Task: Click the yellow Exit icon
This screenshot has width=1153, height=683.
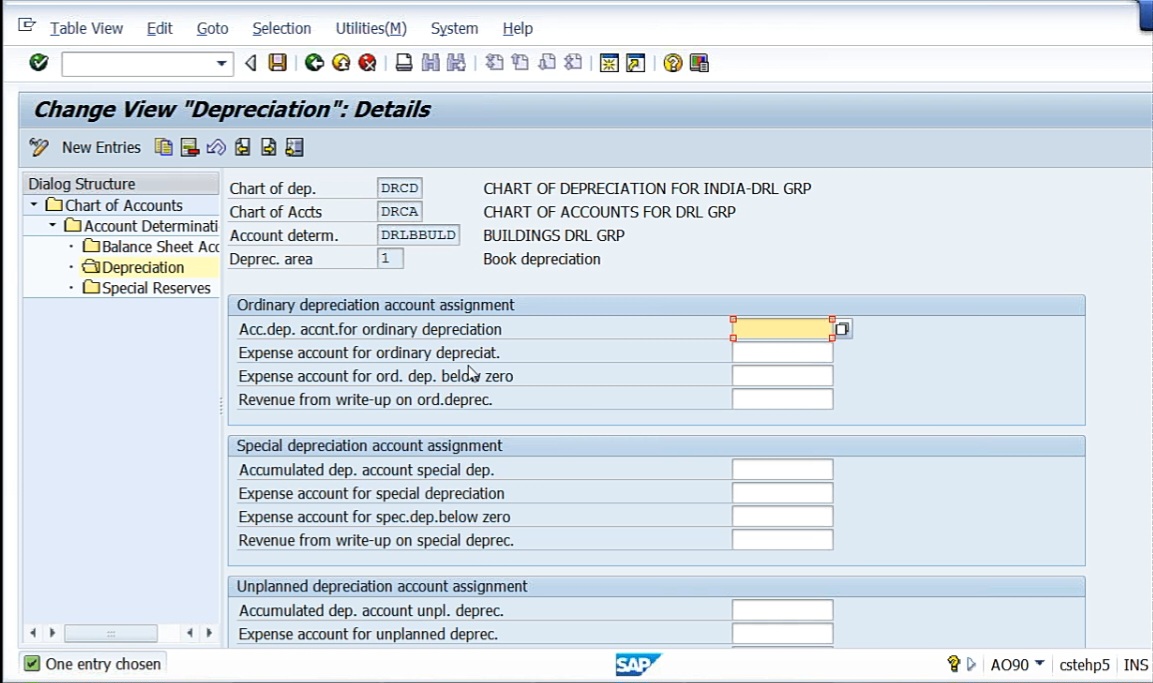Action: (x=340, y=63)
